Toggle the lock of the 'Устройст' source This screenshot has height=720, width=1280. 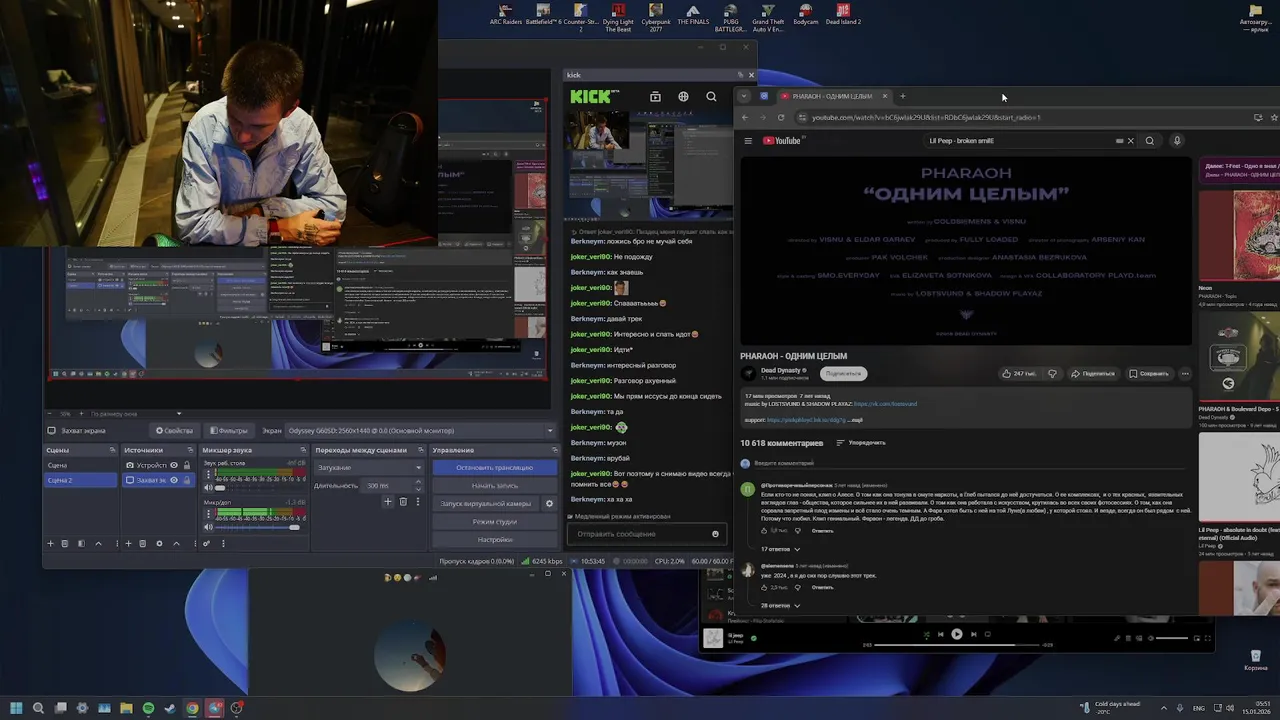point(187,465)
